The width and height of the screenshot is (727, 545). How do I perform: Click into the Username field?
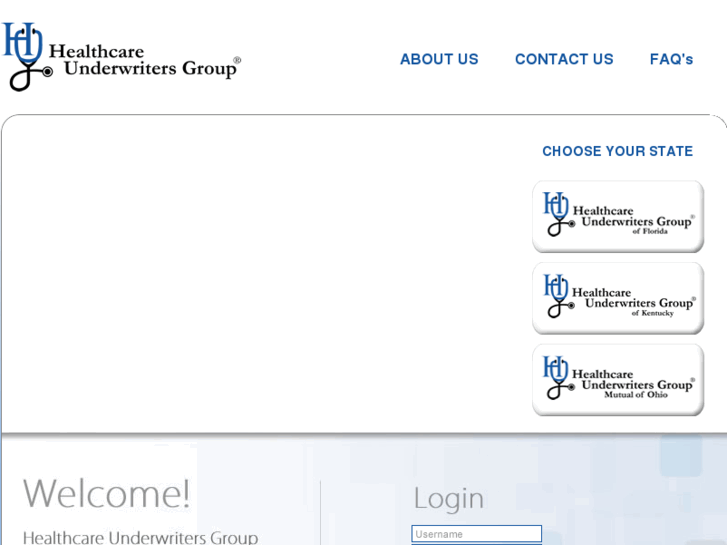(477, 534)
